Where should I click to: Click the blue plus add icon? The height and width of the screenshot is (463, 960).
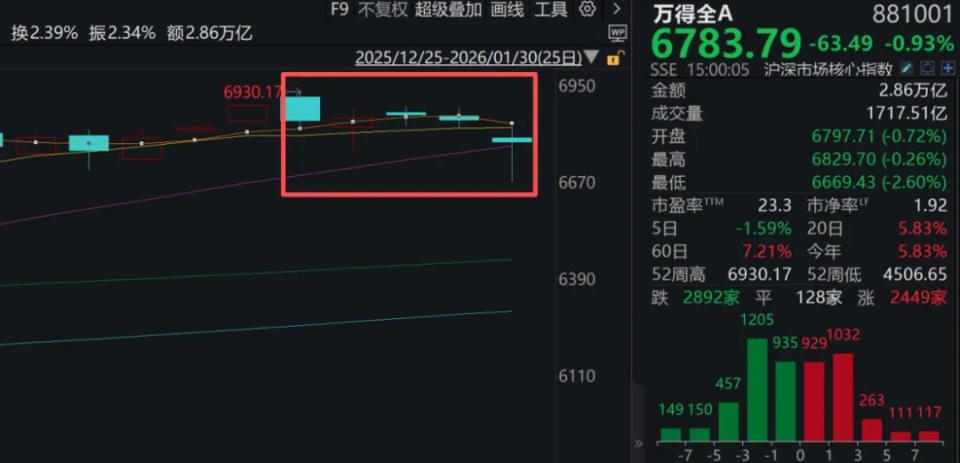(948, 69)
